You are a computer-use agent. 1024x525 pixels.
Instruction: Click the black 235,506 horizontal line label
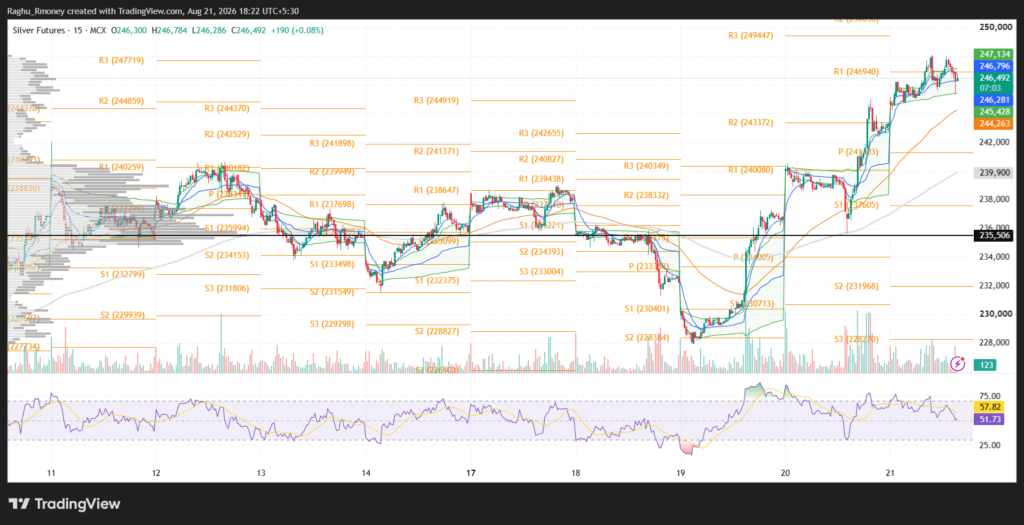pyautogui.click(x=993, y=235)
